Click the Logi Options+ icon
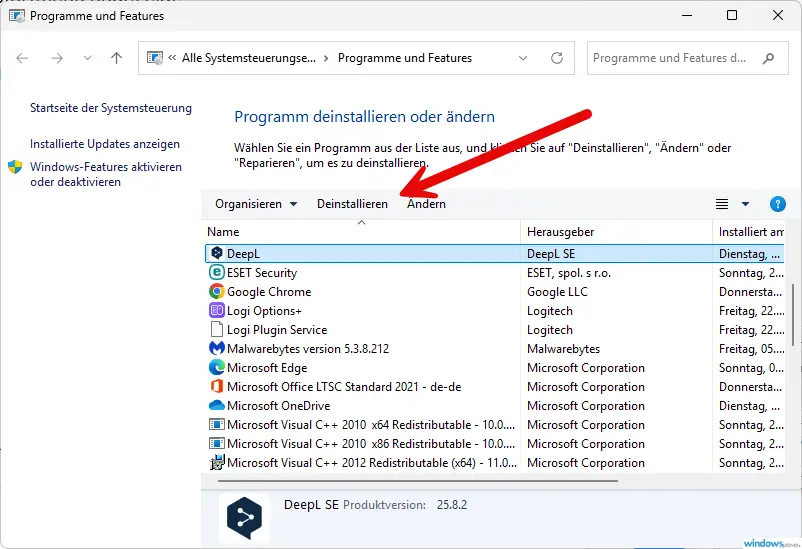The width and height of the screenshot is (802, 549). [x=217, y=310]
